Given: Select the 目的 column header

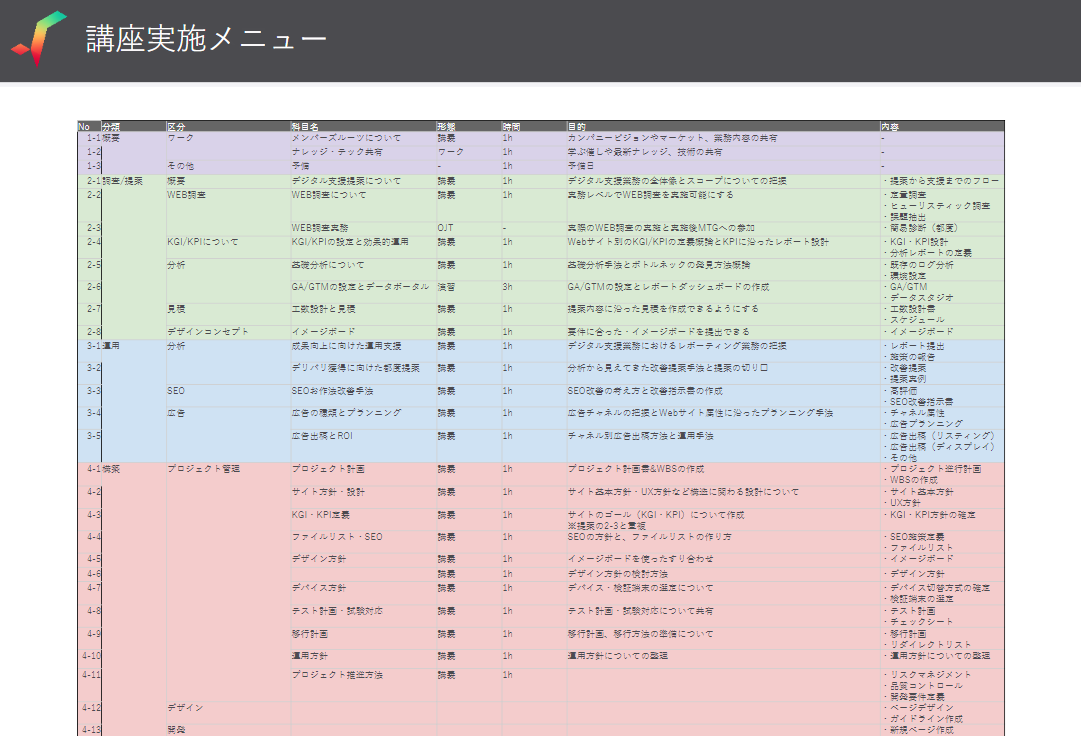Looking at the screenshot, I should tap(576, 127).
